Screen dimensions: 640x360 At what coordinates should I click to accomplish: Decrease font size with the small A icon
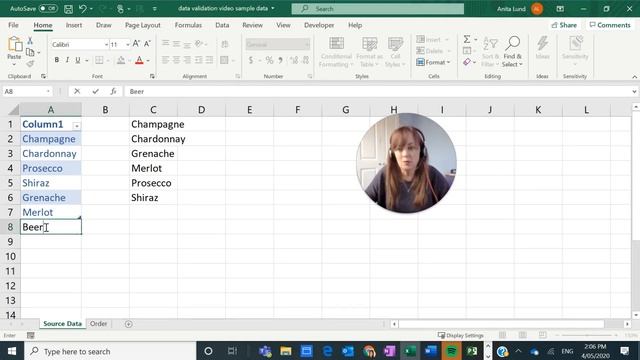pyautogui.click(x=147, y=44)
